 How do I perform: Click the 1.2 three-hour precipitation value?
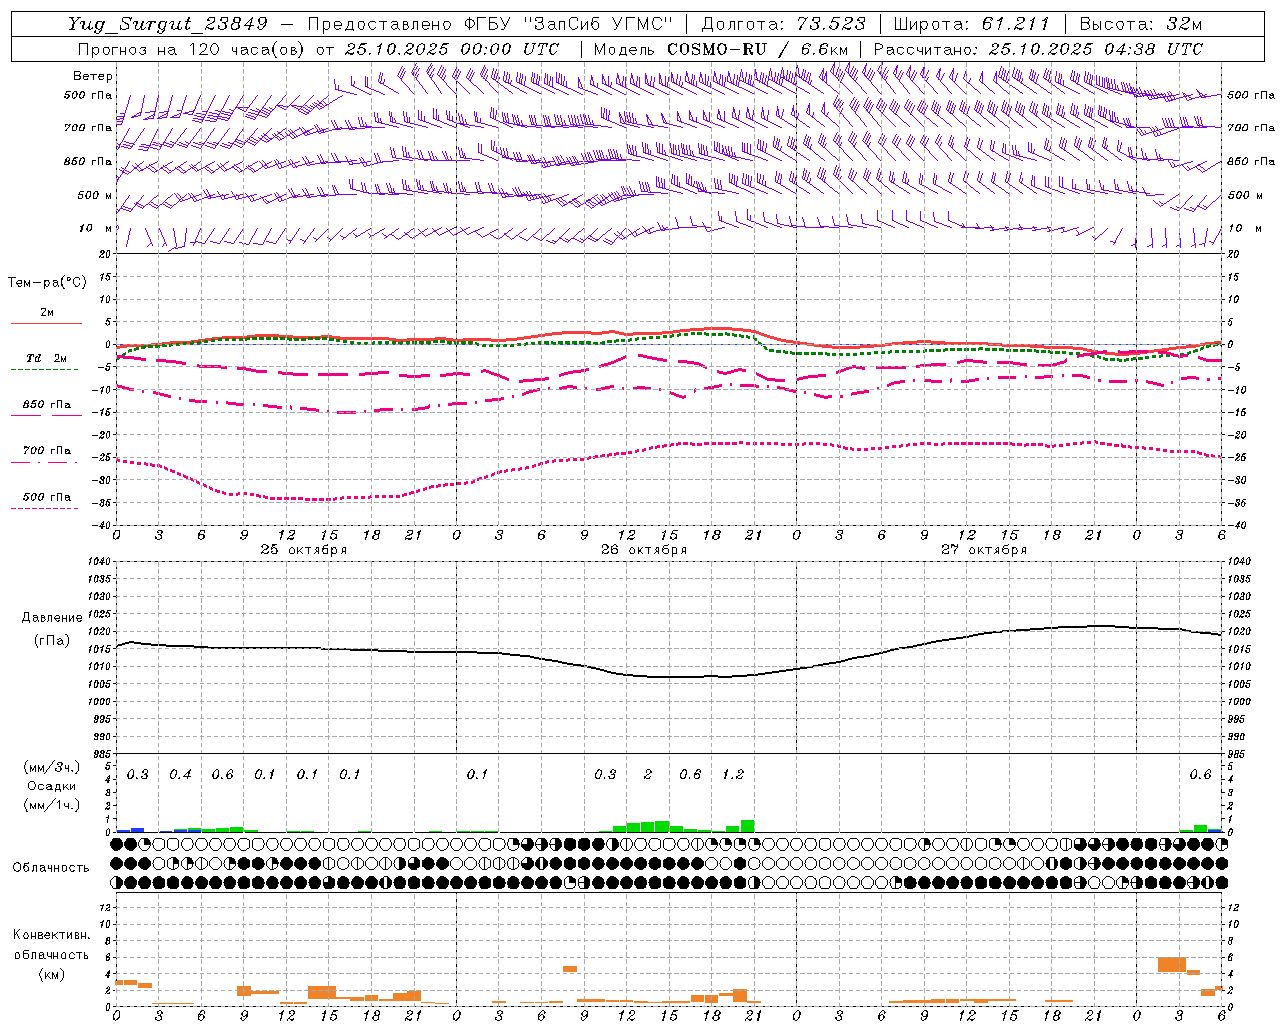(x=733, y=775)
